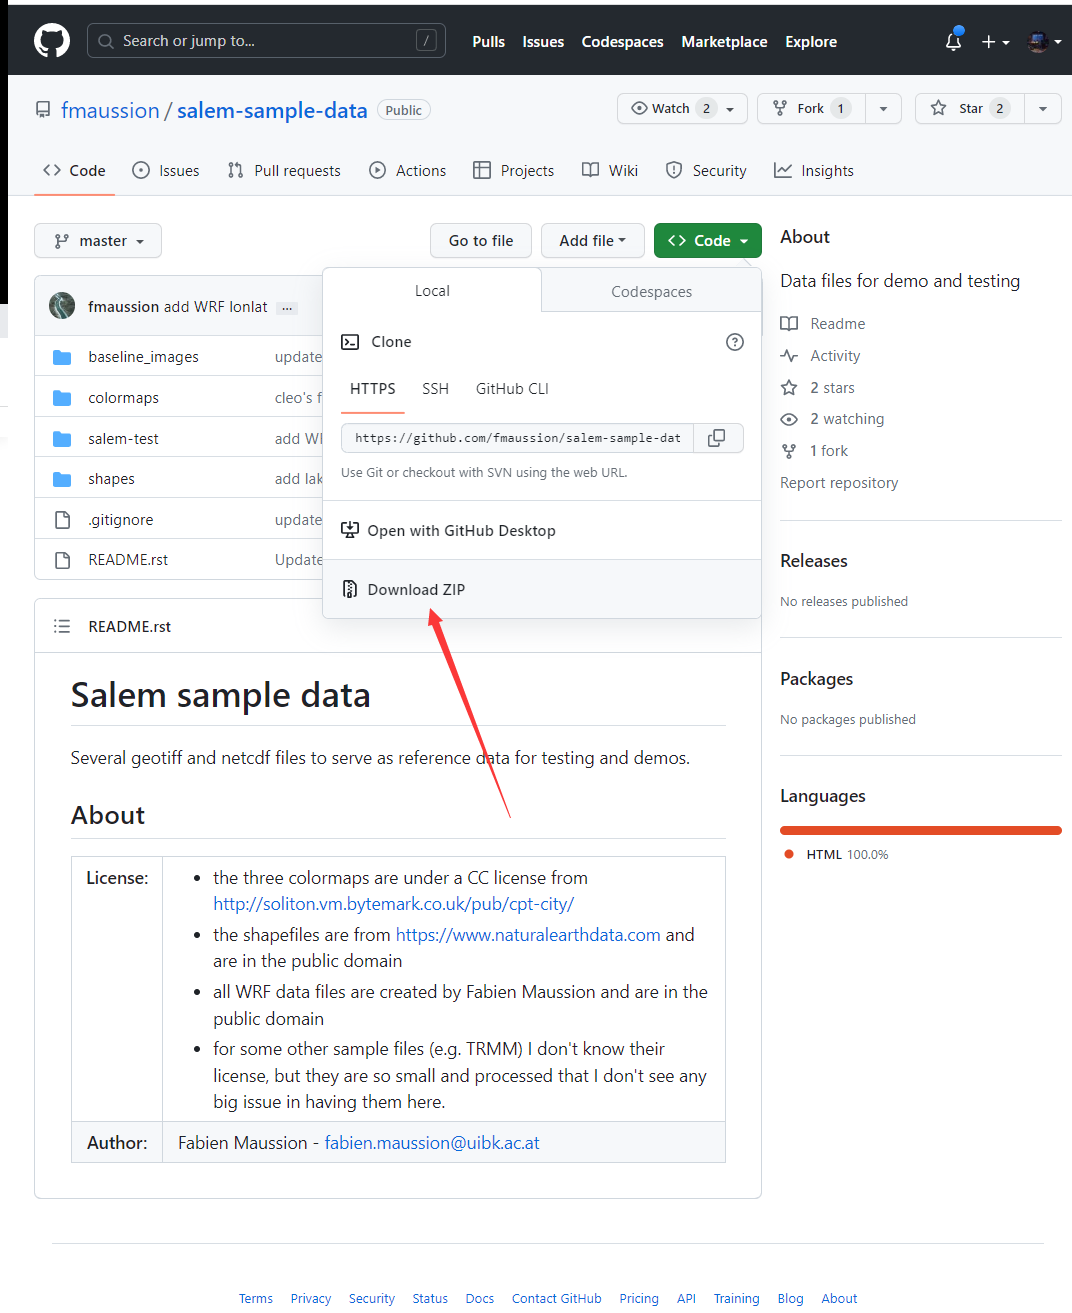Click the colormaps folder icon

click(62, 398)
